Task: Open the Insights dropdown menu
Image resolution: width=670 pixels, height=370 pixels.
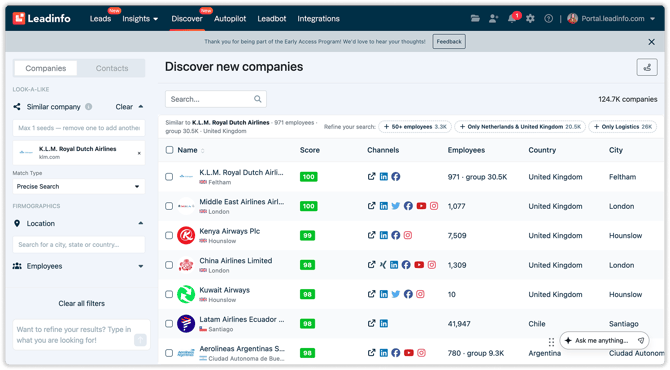Action: pyautogui.click(x=140, y=19)
